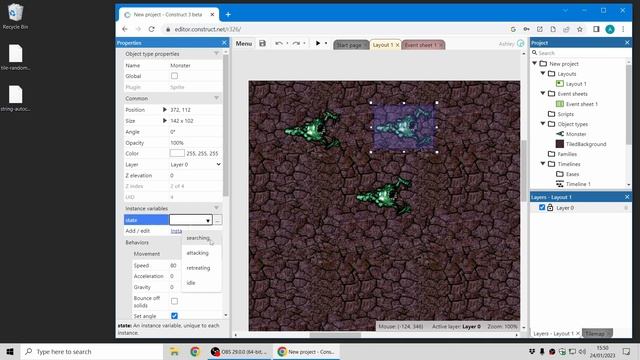Image resolution: width=640 pixels, height=360 pixels.
Task: Select the Families folder
Action: (x=567, y=154)
